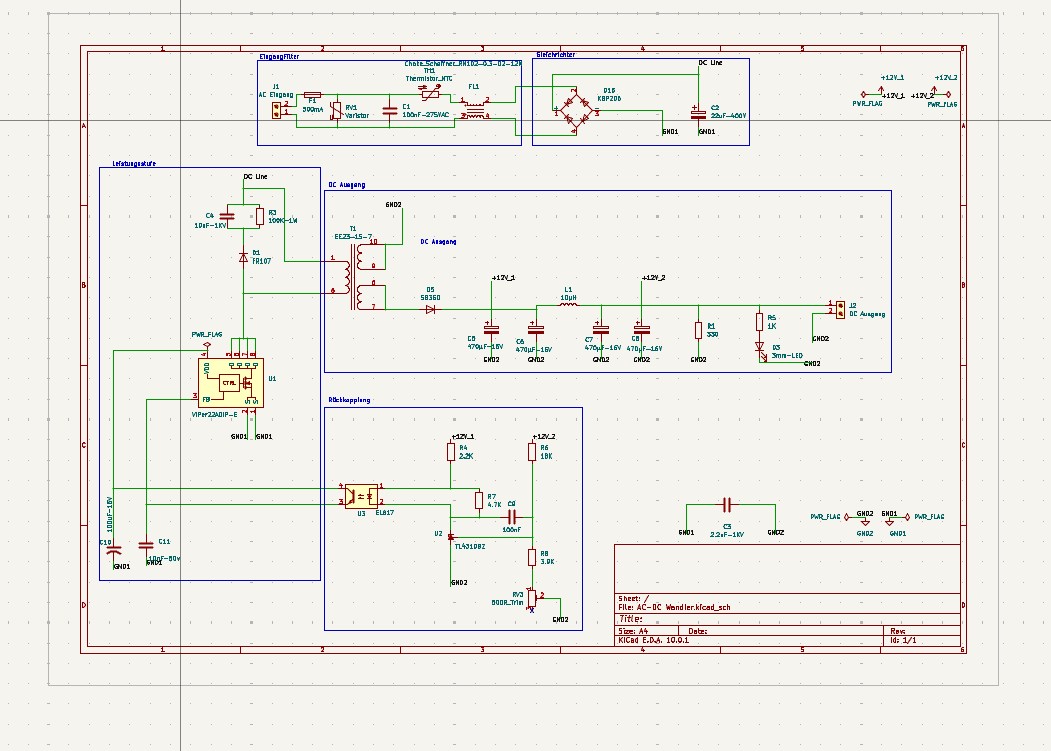
Task: Select the D5 Schottky diode symbol
Action: point(430,309)
